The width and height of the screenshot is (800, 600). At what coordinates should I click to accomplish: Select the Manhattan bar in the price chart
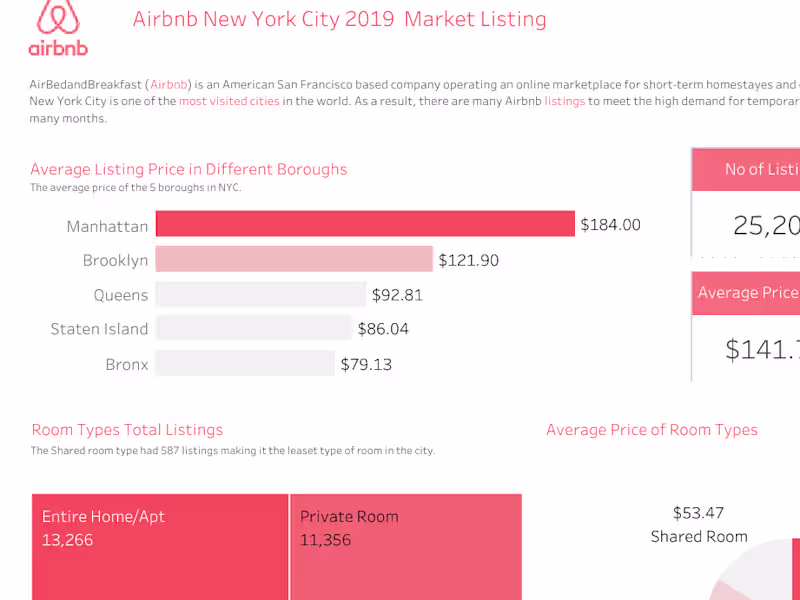365,225
